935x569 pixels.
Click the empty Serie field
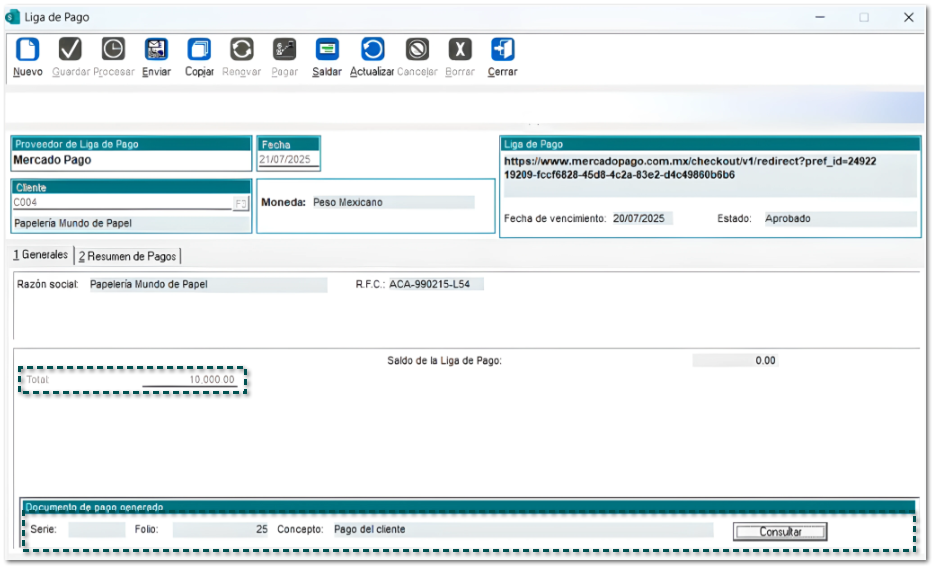point(97,529)
